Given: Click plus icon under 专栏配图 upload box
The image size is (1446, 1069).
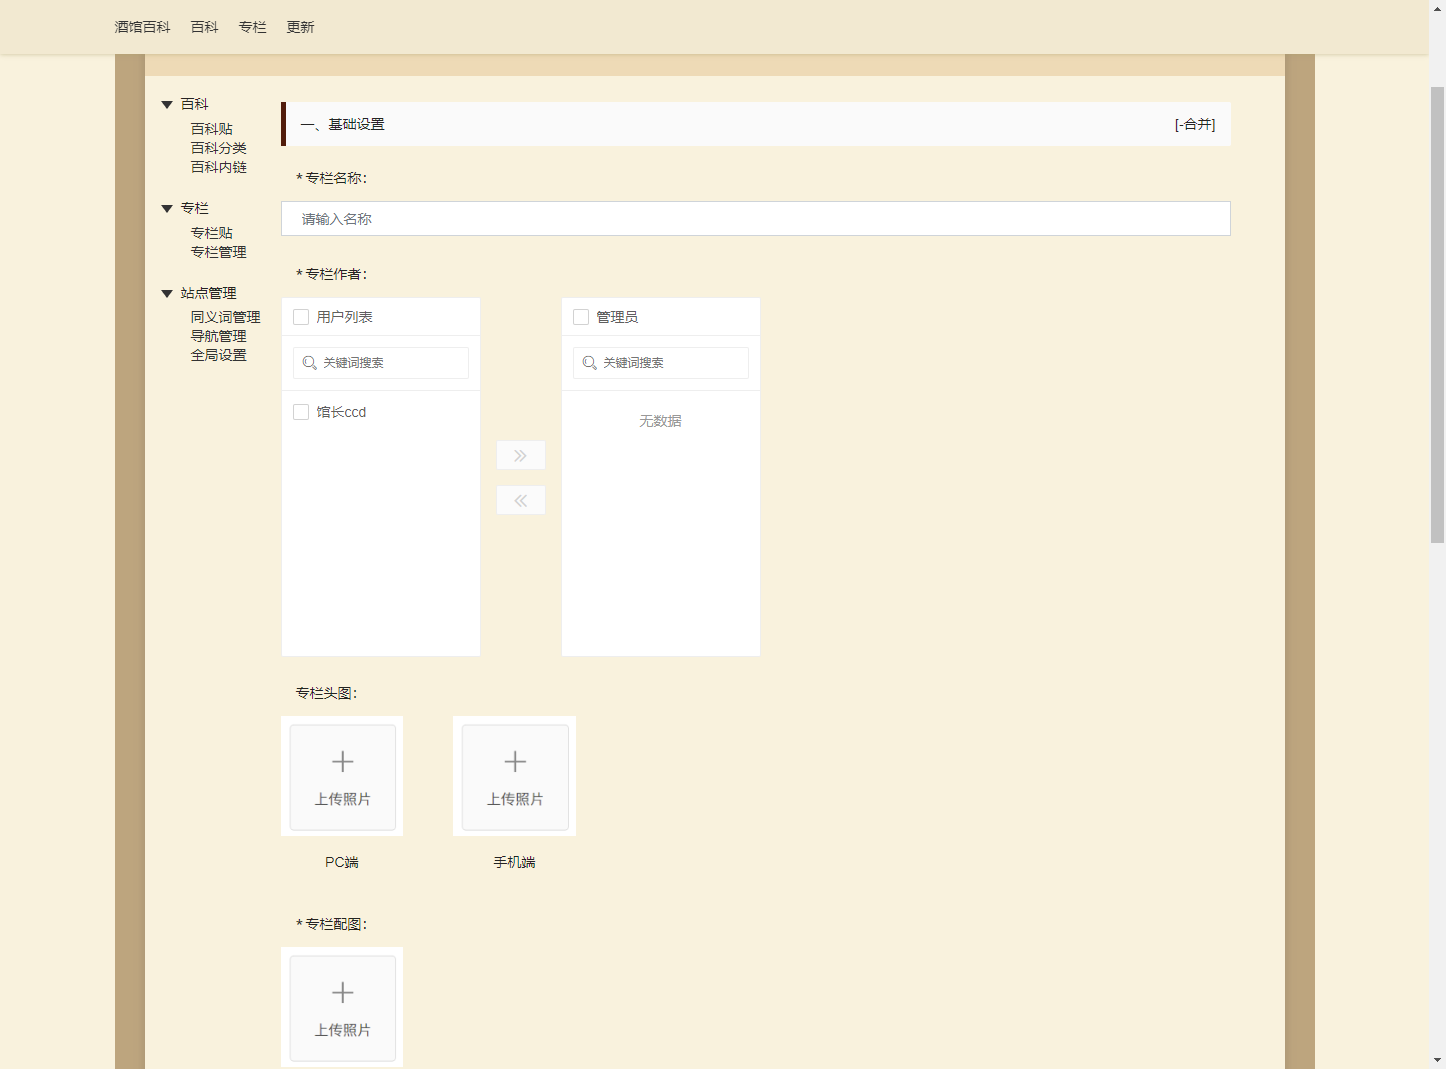Looking at the screenshot, I should pyautogui.click(x=342, y=993).
